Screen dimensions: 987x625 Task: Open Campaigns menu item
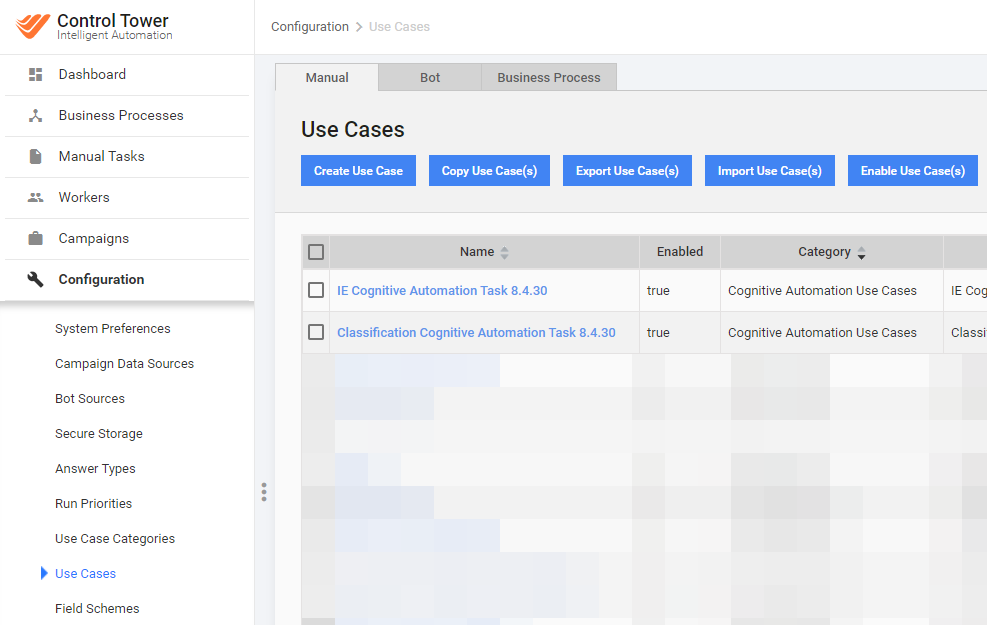tap(94, 239)
